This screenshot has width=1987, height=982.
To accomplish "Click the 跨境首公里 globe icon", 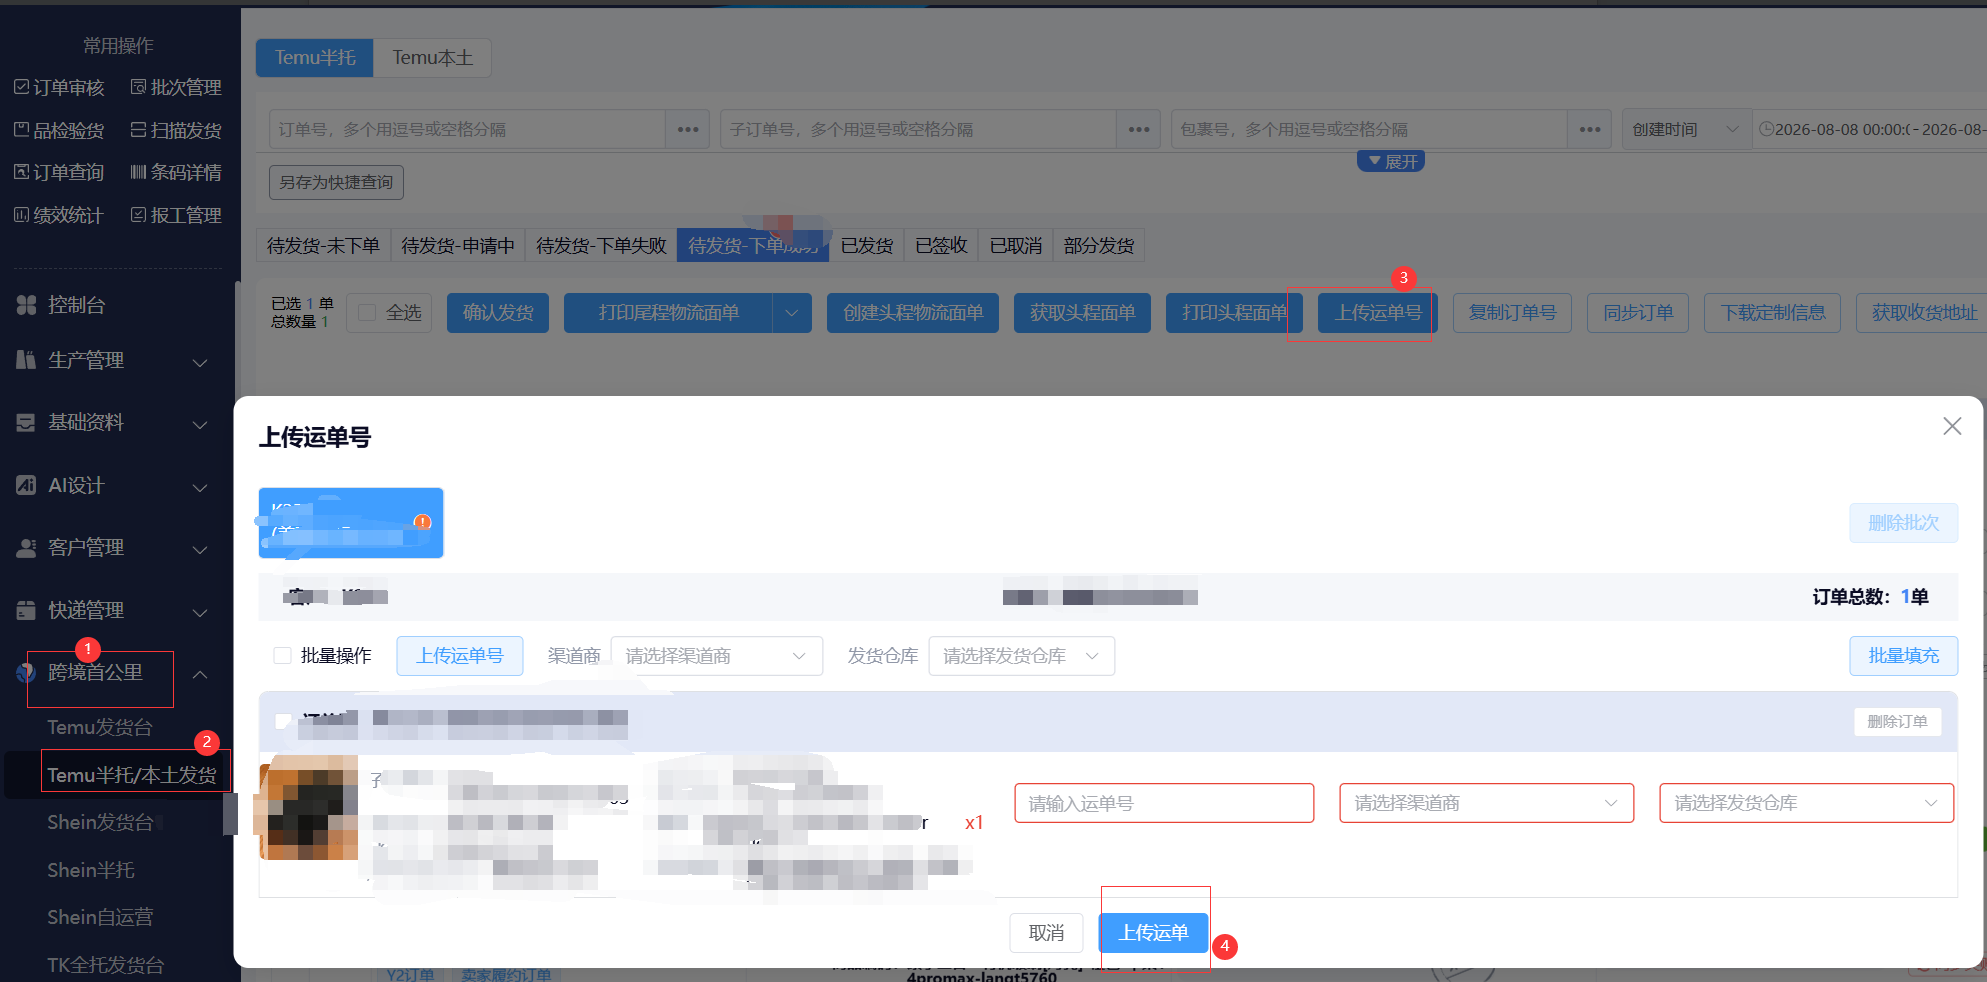I will 26,673.
